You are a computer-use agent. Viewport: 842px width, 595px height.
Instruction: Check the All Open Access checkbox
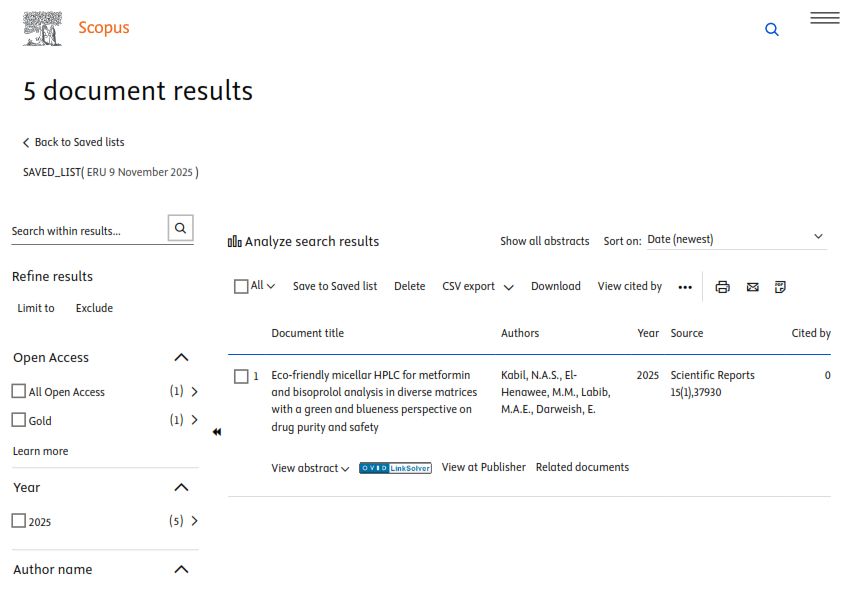tap(19, 391)
